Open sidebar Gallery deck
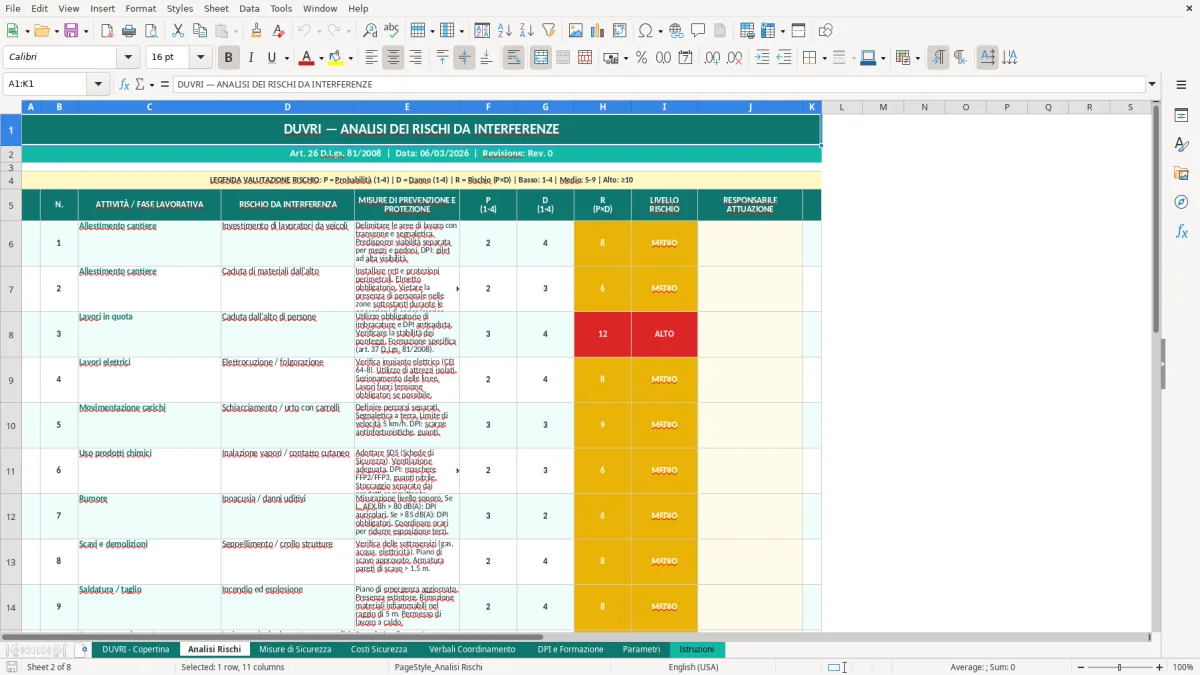 tap(1181, 174)
